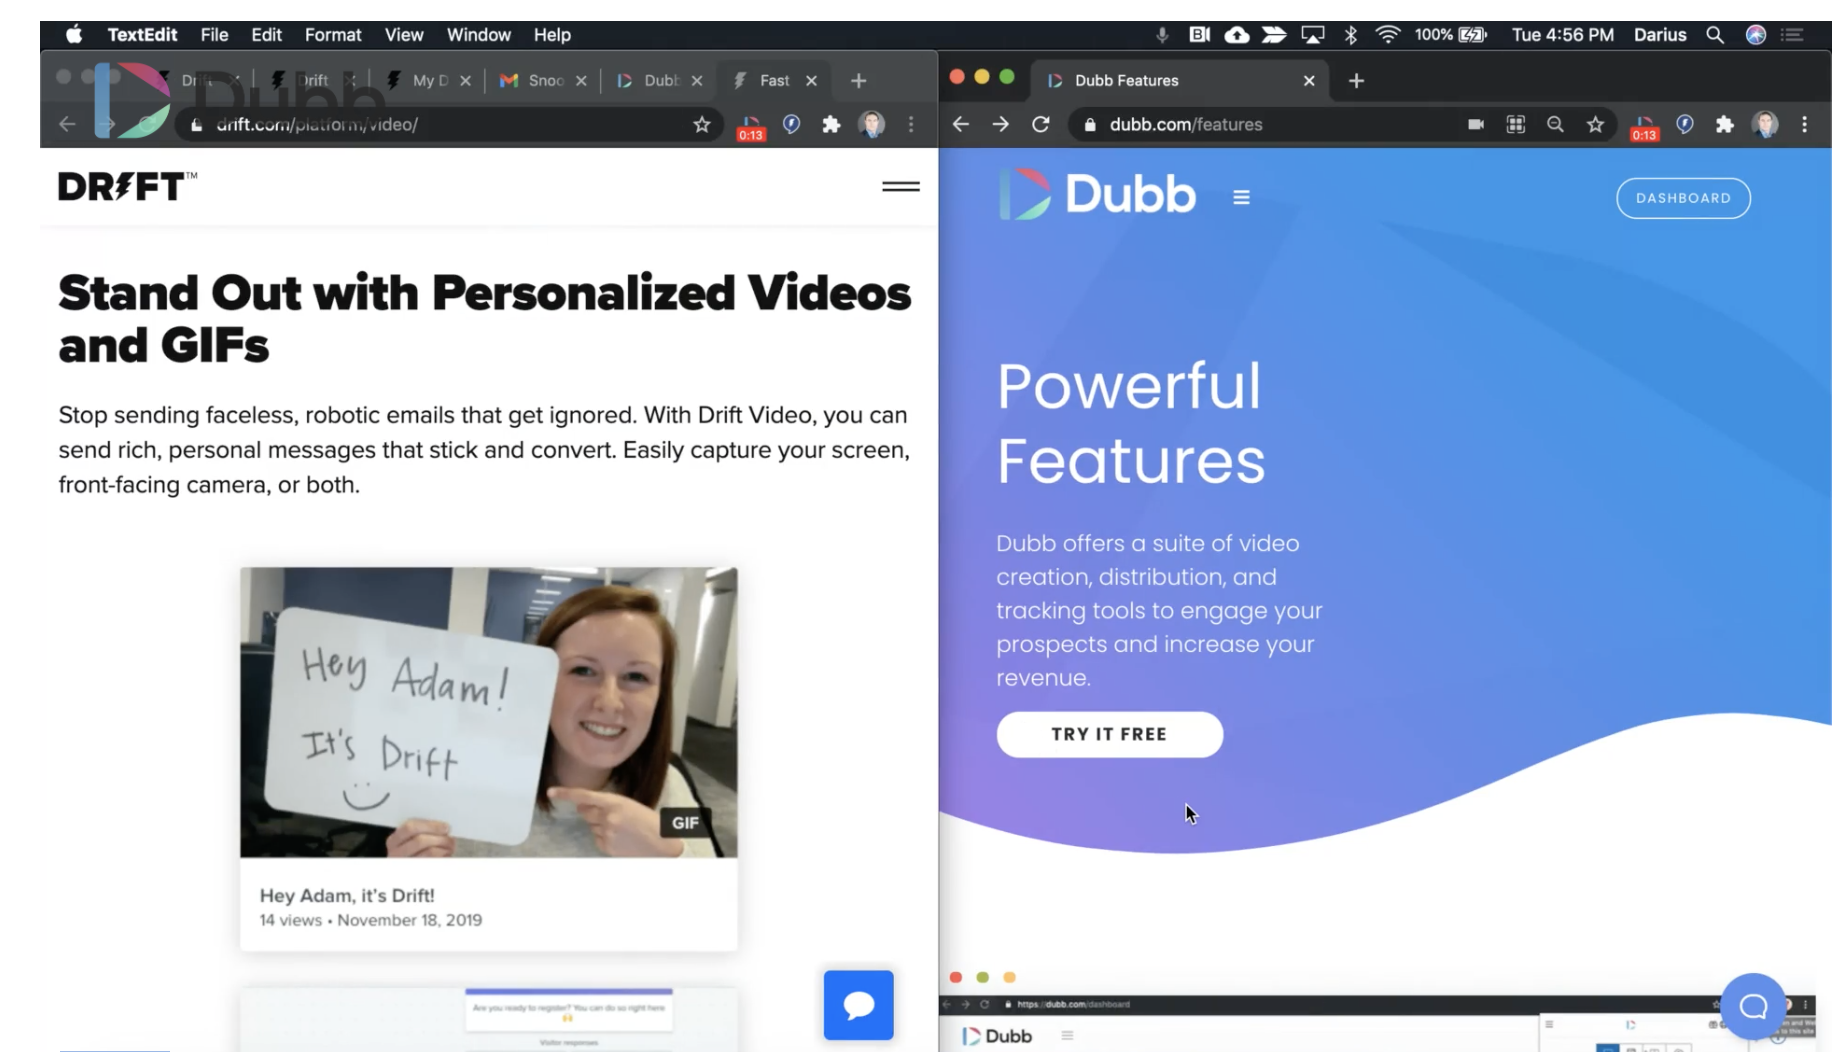Open the Edit menu
1848x1052 pixels.
pos(266,35)
